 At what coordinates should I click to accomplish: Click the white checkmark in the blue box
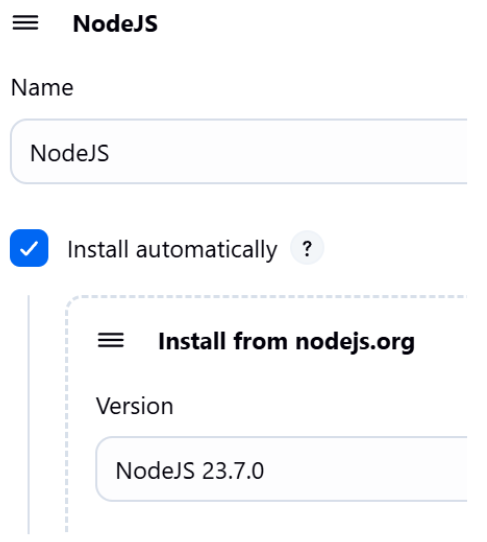[29, 248]
